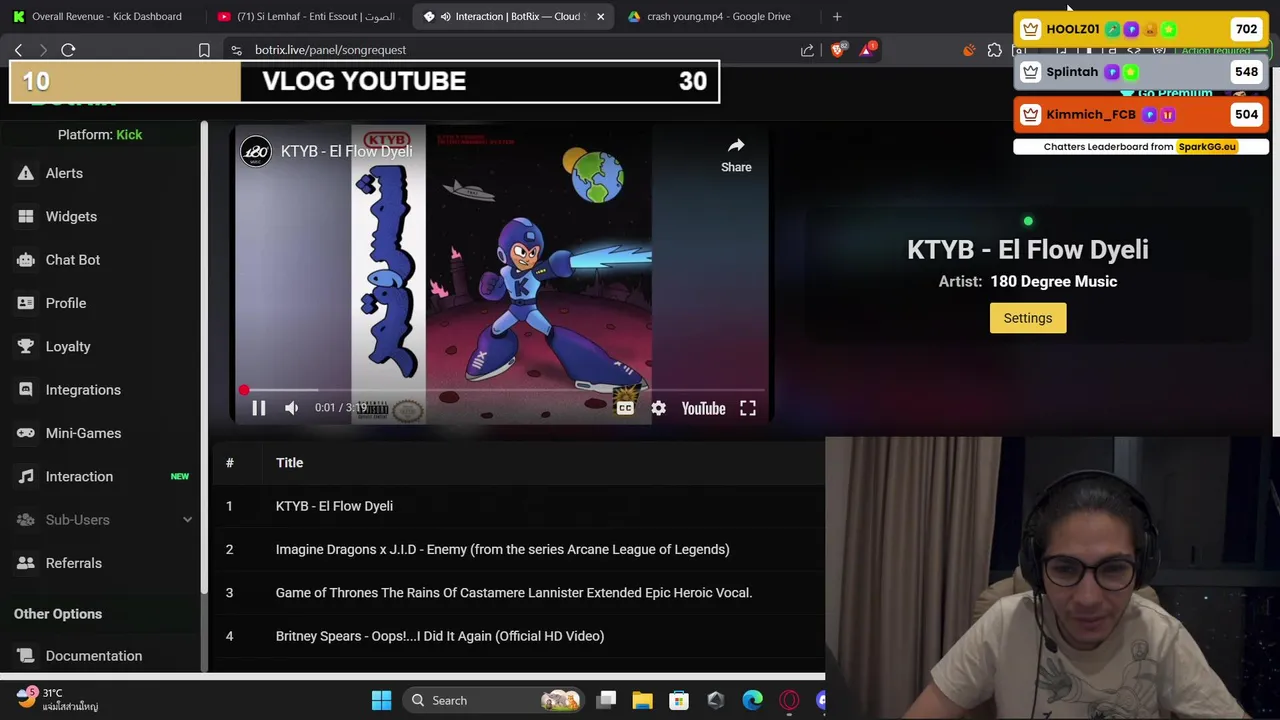
Task: Open Mini-Games in the sidebar
Action: (x=83, y=433)
